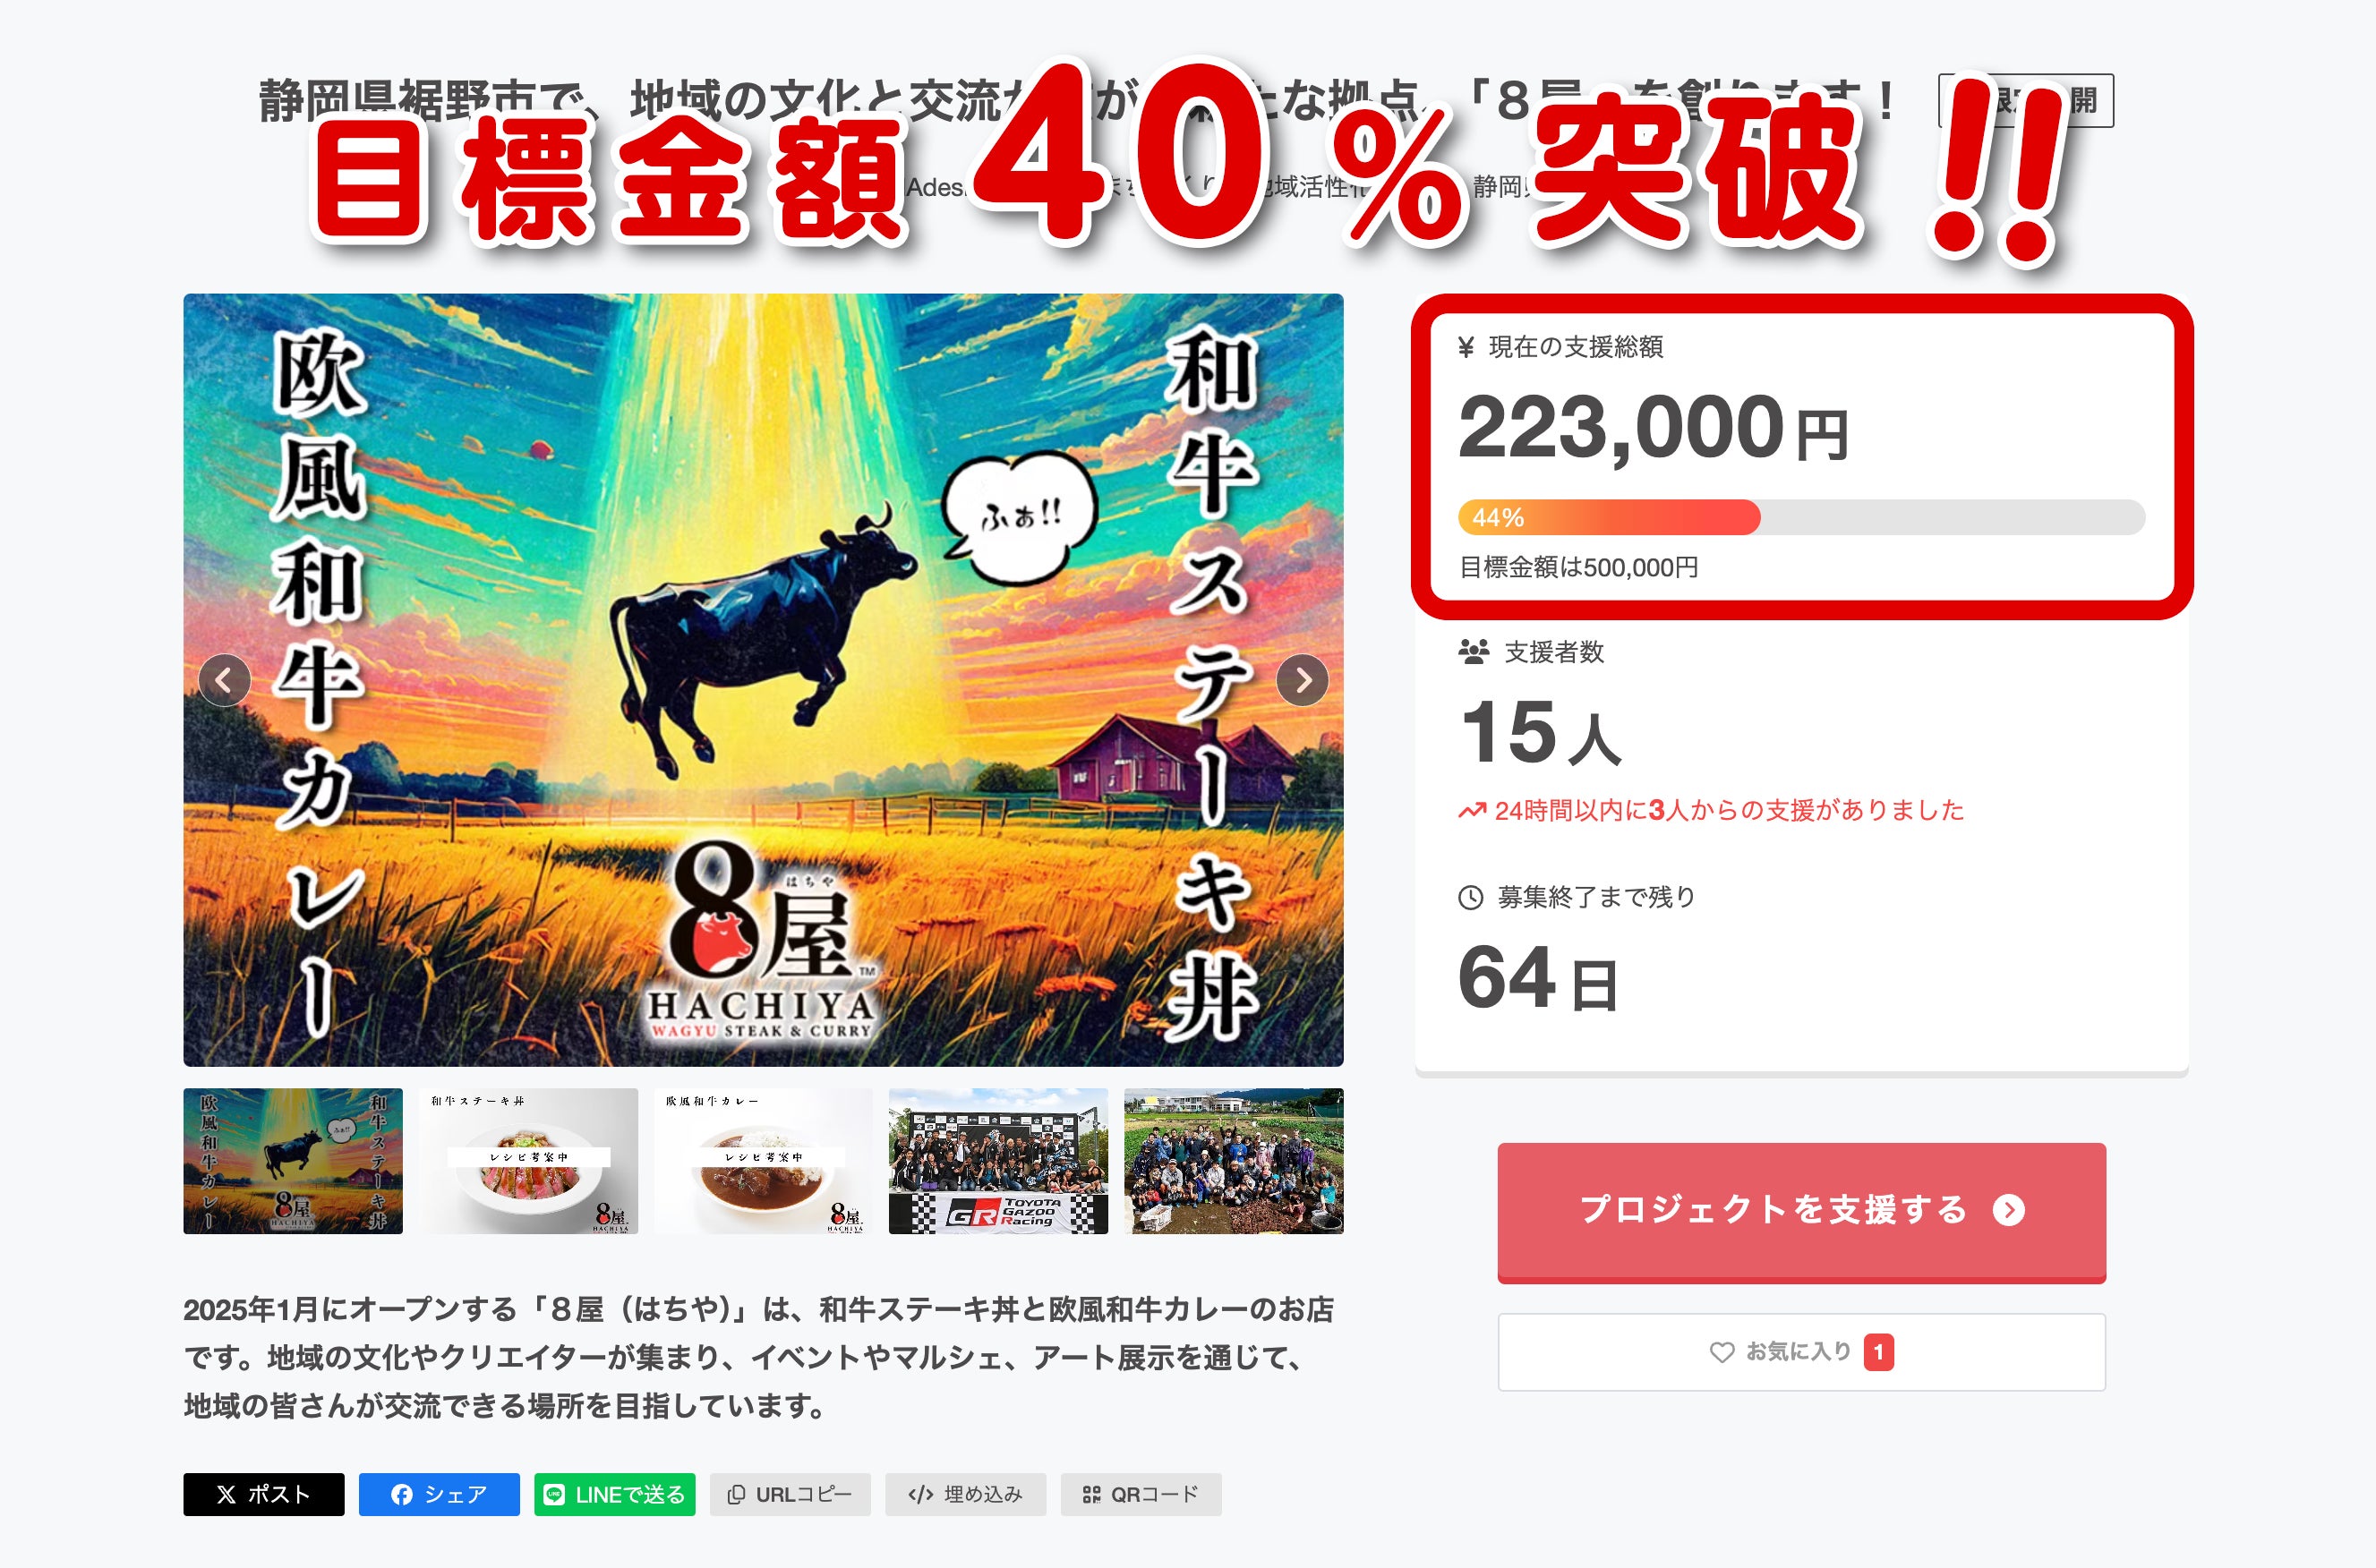Show the QRコード for this project
Viewport: 2376px width, 1568px height.
[x=1141, y=1494]
